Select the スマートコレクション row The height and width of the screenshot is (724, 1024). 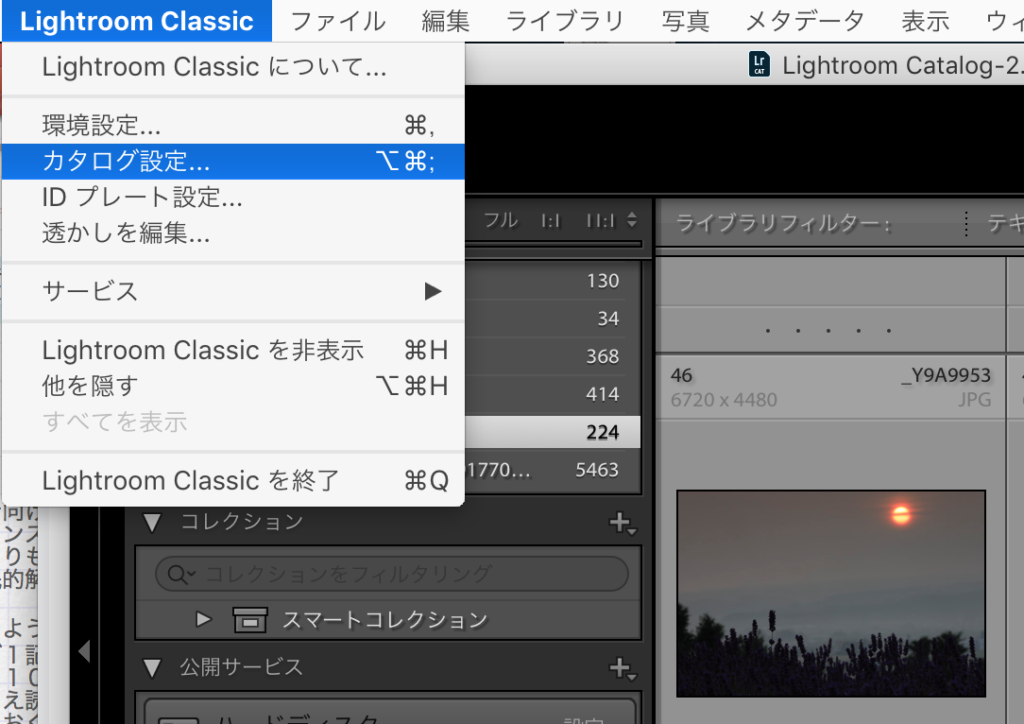(x=388, y=620)
